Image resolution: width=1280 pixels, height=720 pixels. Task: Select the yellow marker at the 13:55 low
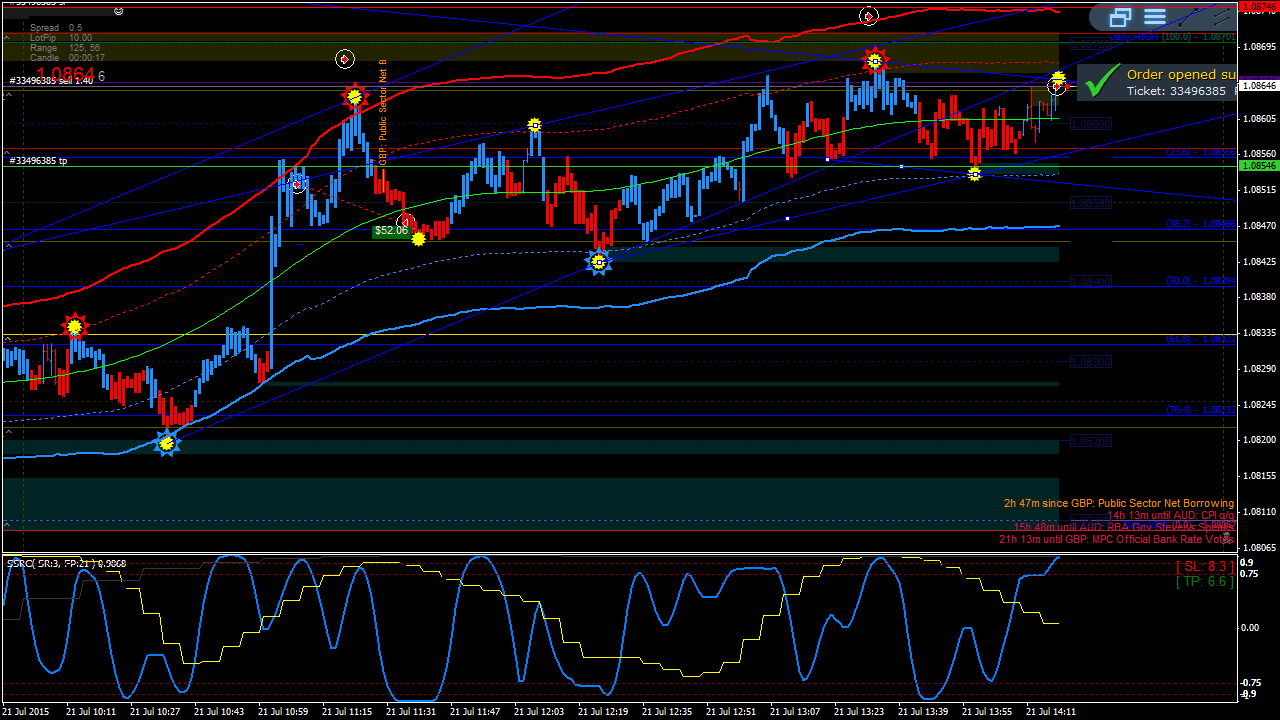click(975, 174)
